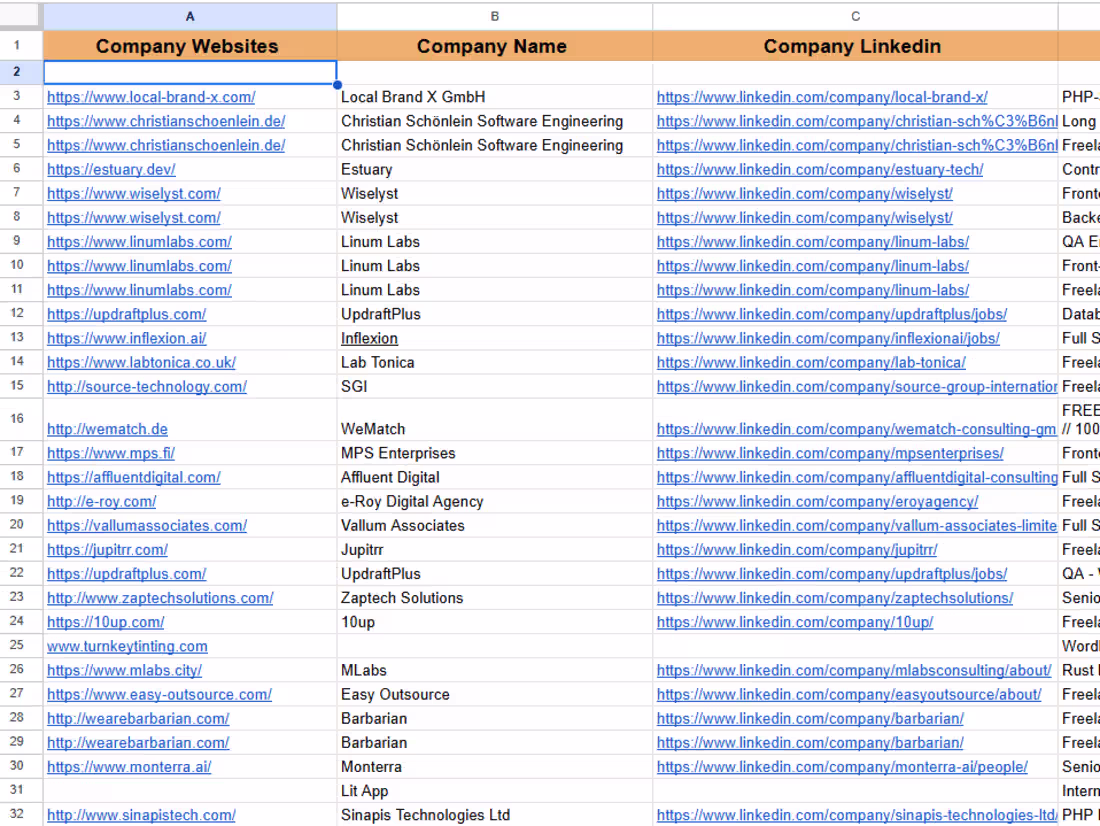Click the Company Linkedin header cell
Screen dimensions: 1100x826
coord(855,46)
